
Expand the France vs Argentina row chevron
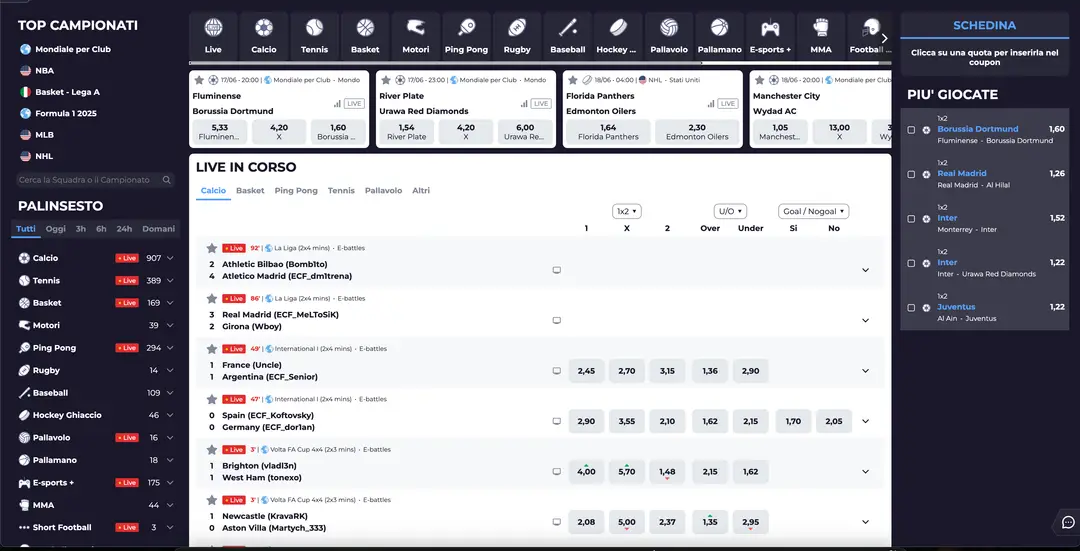click(x=866, y=371)
